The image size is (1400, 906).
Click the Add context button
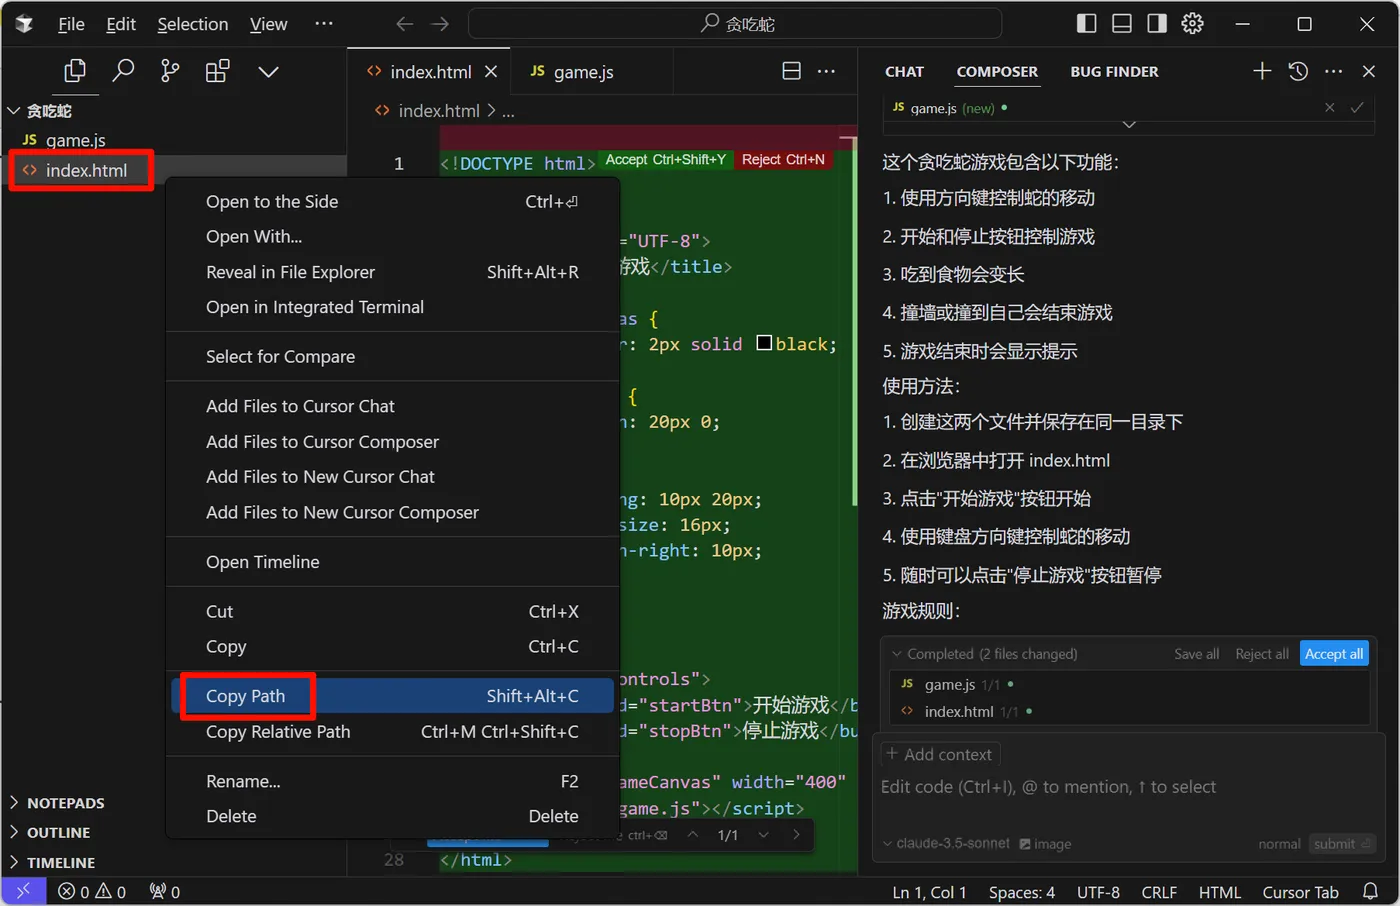tap(939, 754)
